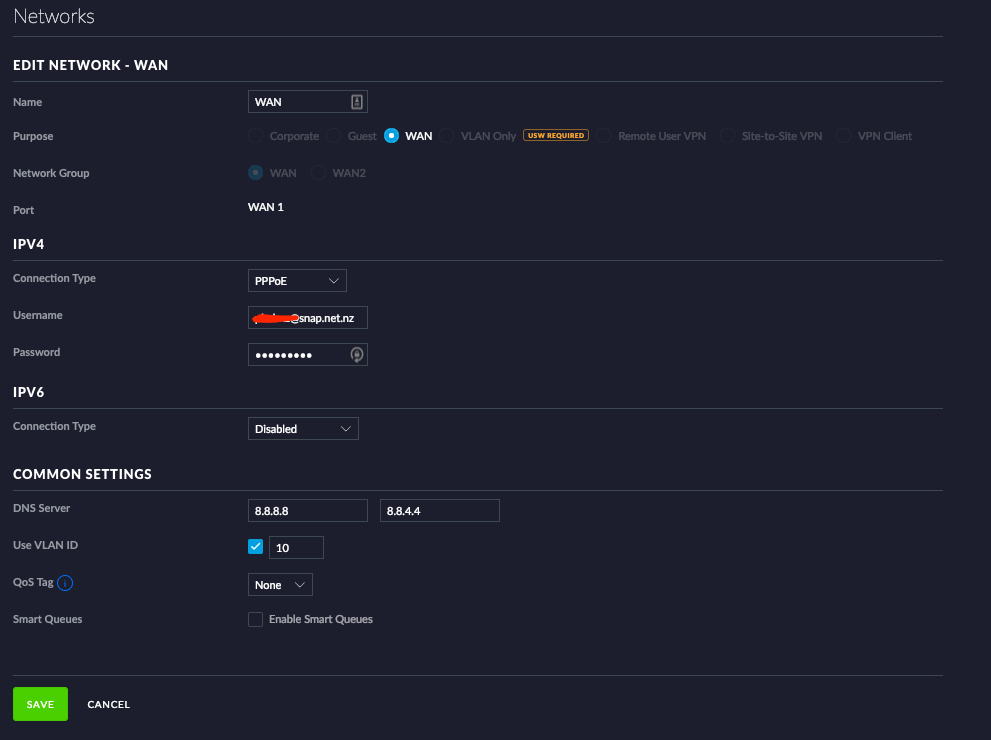Focus the VLAN ID number field
The width and height of the screenshot is (991, 740).
[x=296, y=548]
